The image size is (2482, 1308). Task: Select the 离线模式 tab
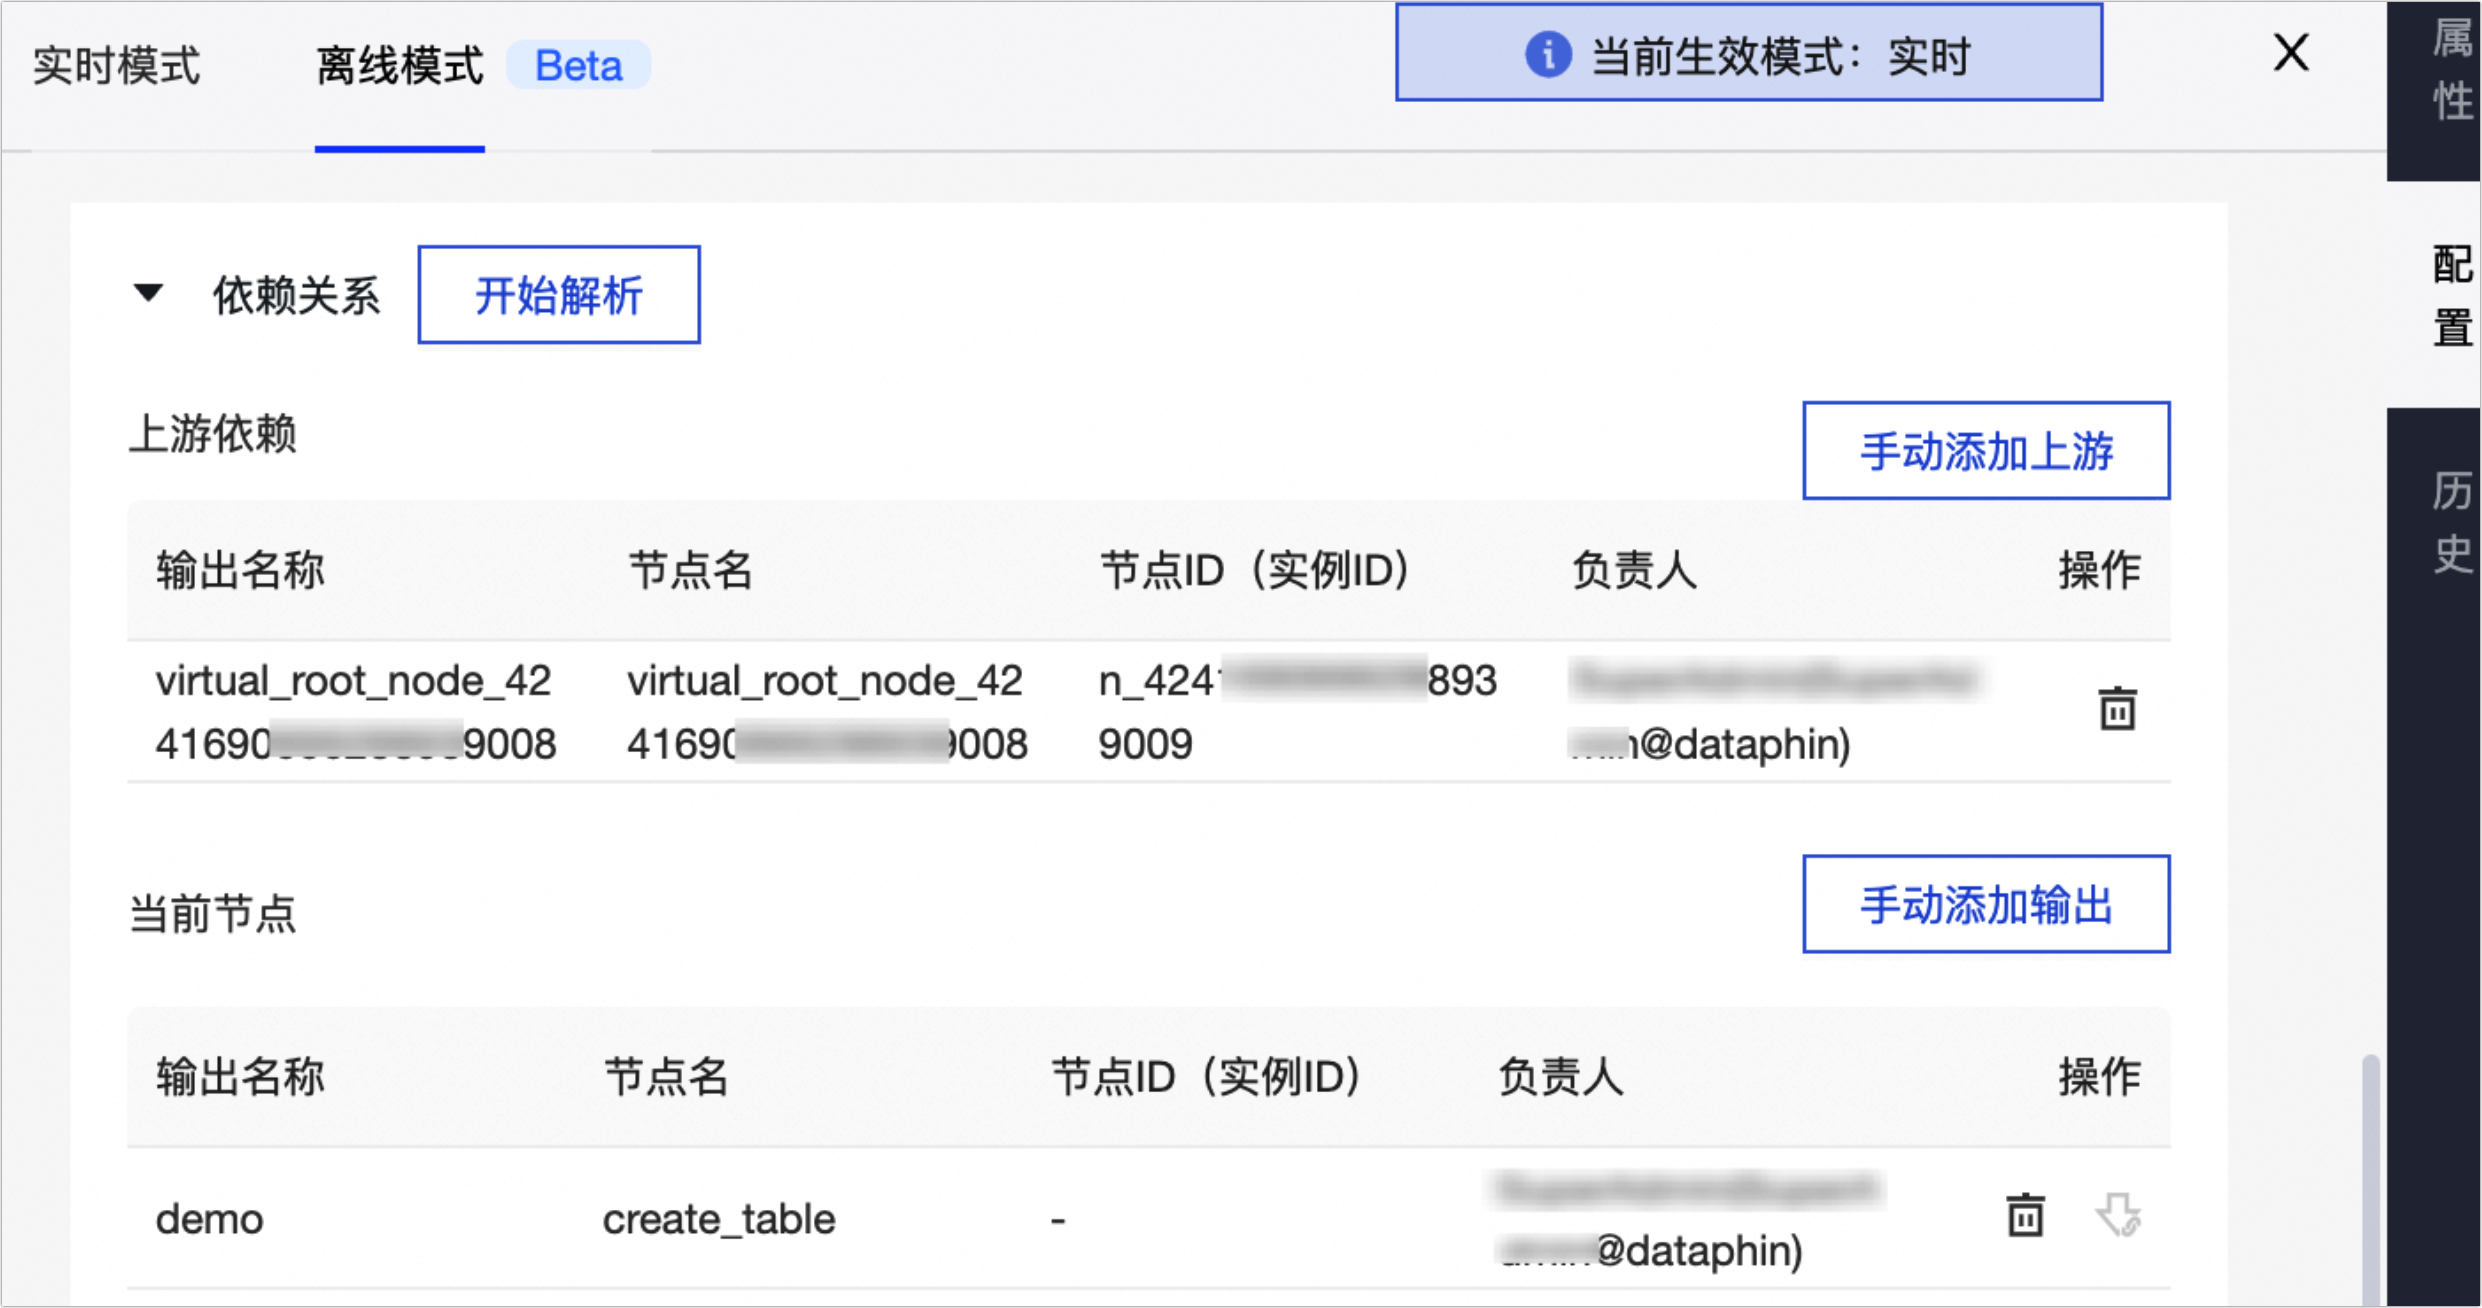(x=399, y=66)
